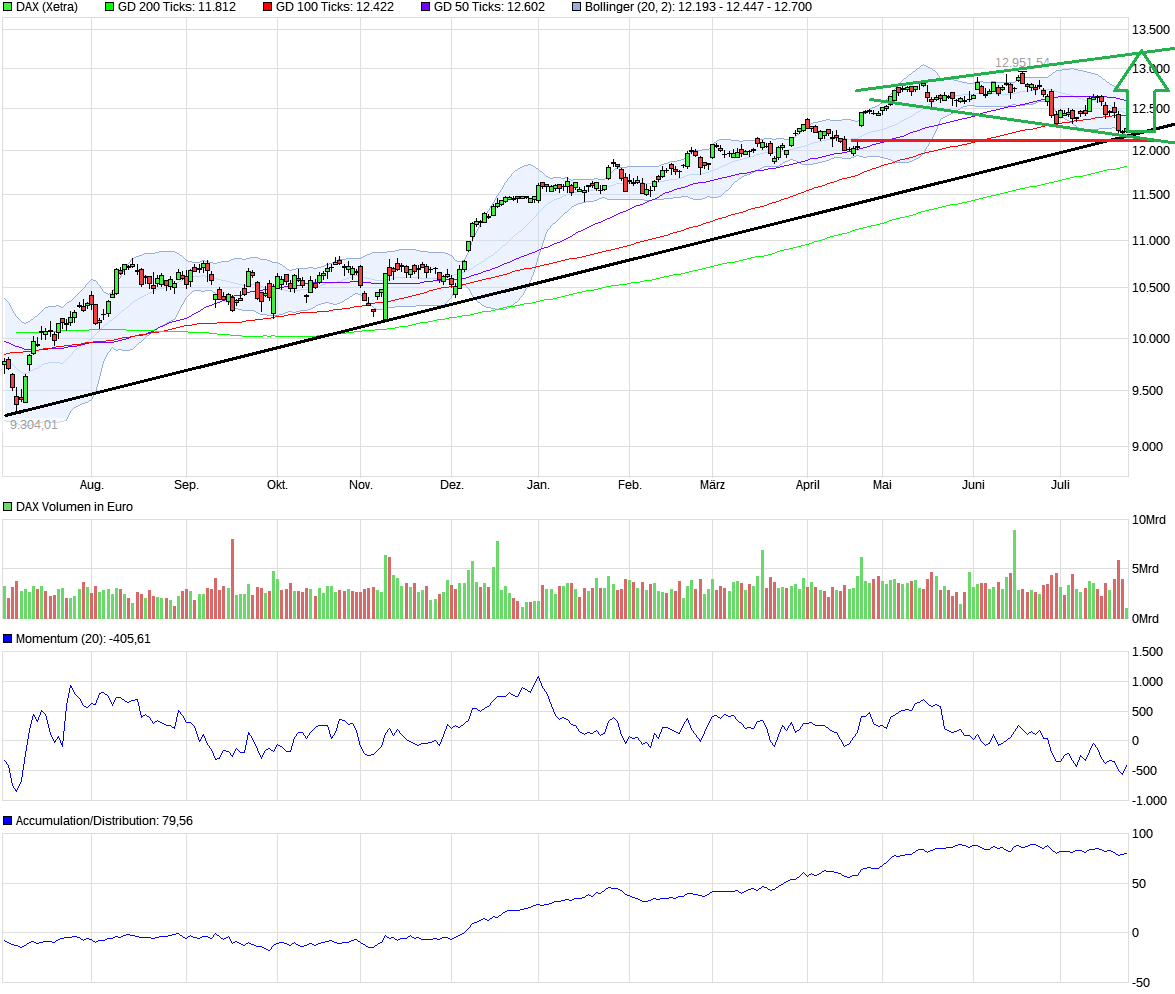Click the 12.000 price axis label
This screenshot has width=1175, height=994.
1150,151
